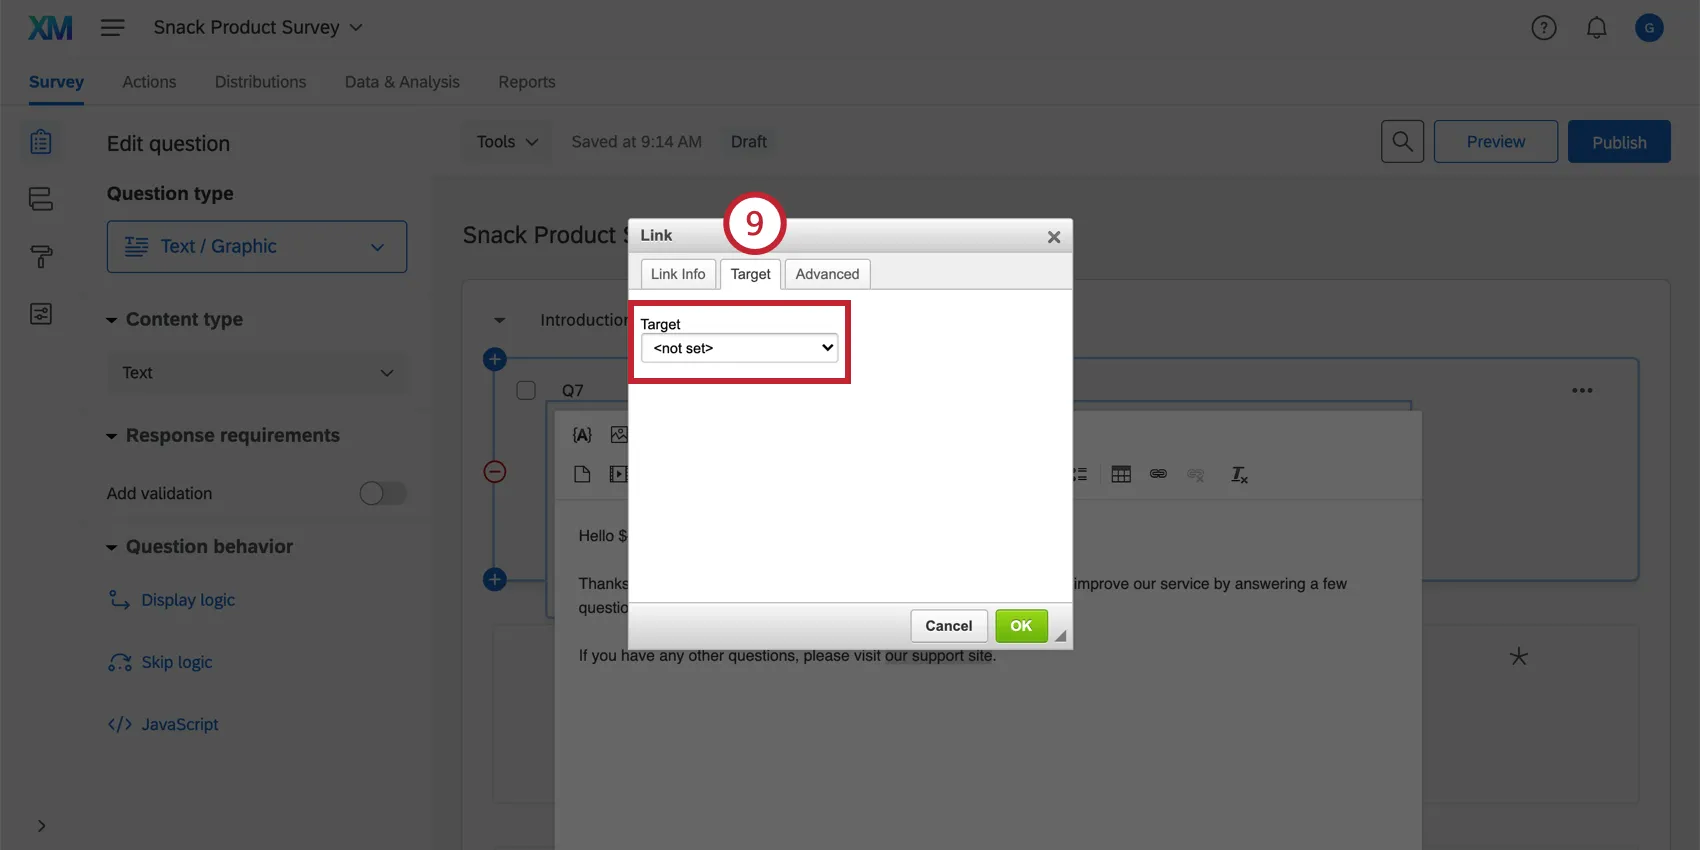The height and width of the screenshot is (850, 1700).
Task: Click the 'Edit question' heading
Action: 168,144
